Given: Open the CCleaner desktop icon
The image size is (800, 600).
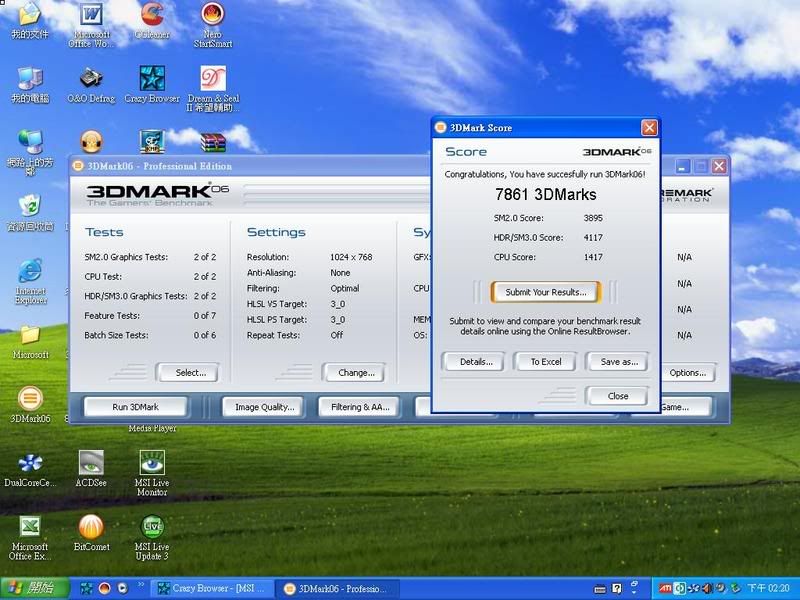Looking at the screenshot, I should [152, 14].
